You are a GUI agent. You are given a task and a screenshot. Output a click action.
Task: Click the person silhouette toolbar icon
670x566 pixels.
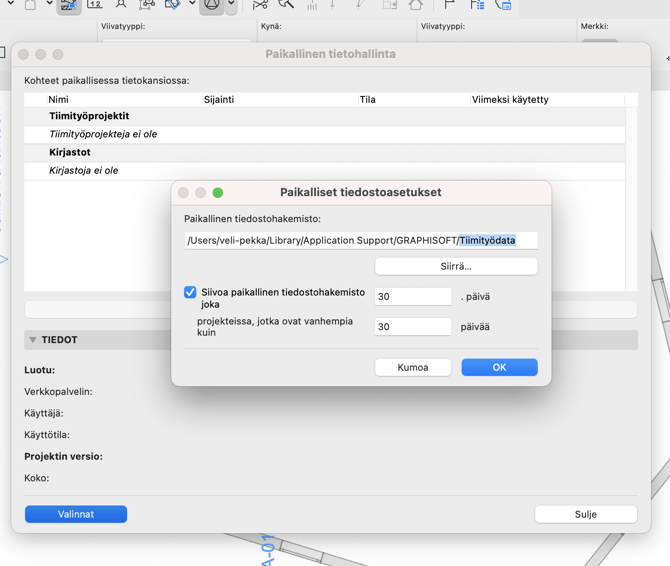(x=121, y=5)
